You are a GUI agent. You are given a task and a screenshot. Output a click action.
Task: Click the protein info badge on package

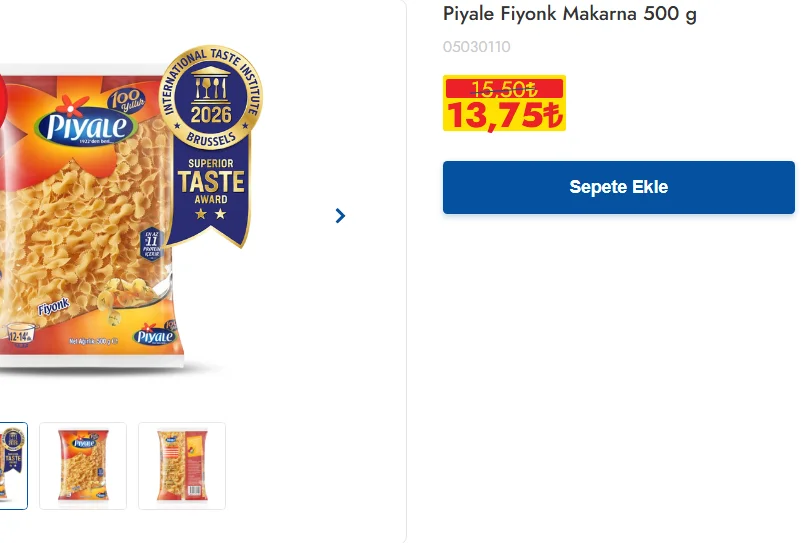[x=152, y=244]
